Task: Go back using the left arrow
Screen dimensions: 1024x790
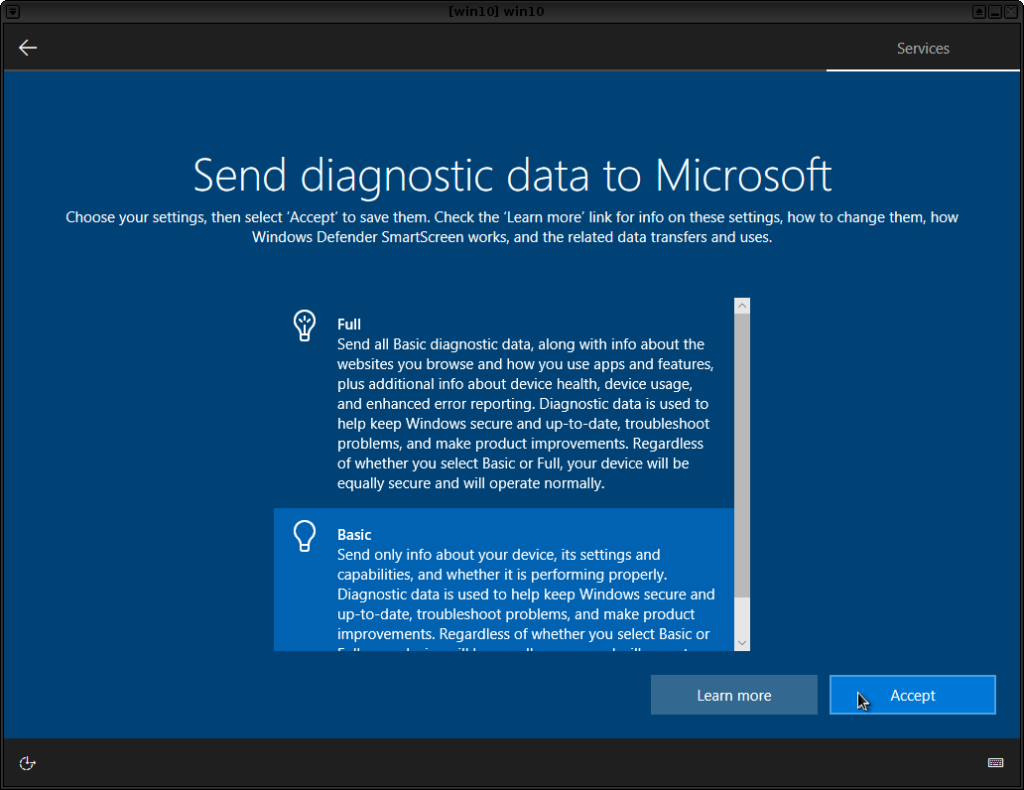Action: (x=27, y=48)
